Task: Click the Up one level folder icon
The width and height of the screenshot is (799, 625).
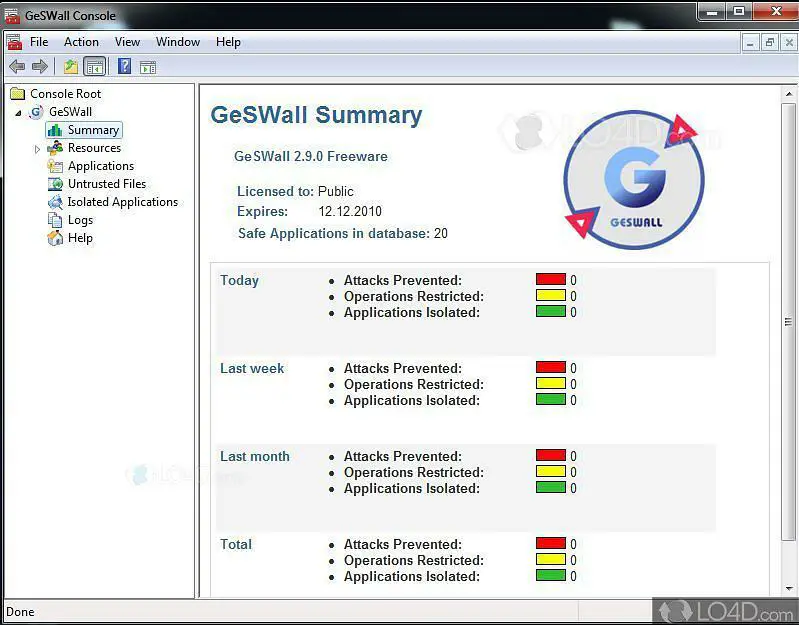Action: click(71, 66)
